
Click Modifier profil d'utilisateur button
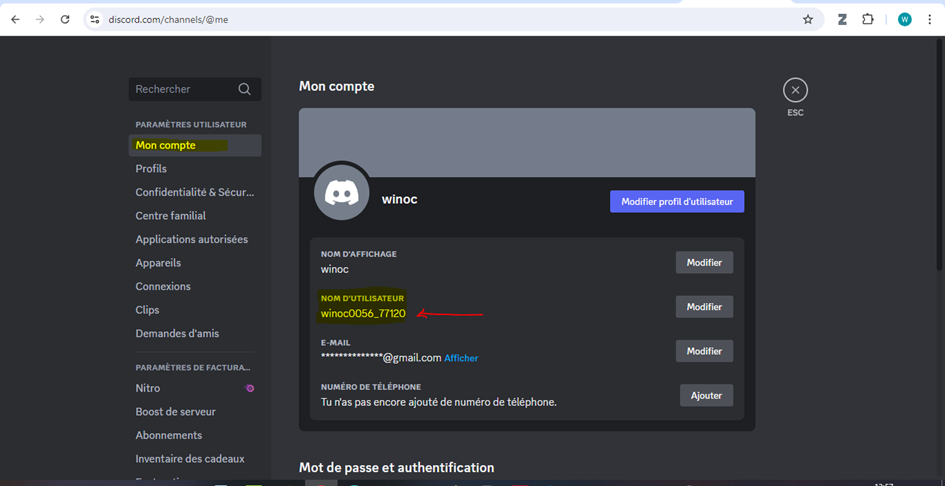click(x=676, y=202)
